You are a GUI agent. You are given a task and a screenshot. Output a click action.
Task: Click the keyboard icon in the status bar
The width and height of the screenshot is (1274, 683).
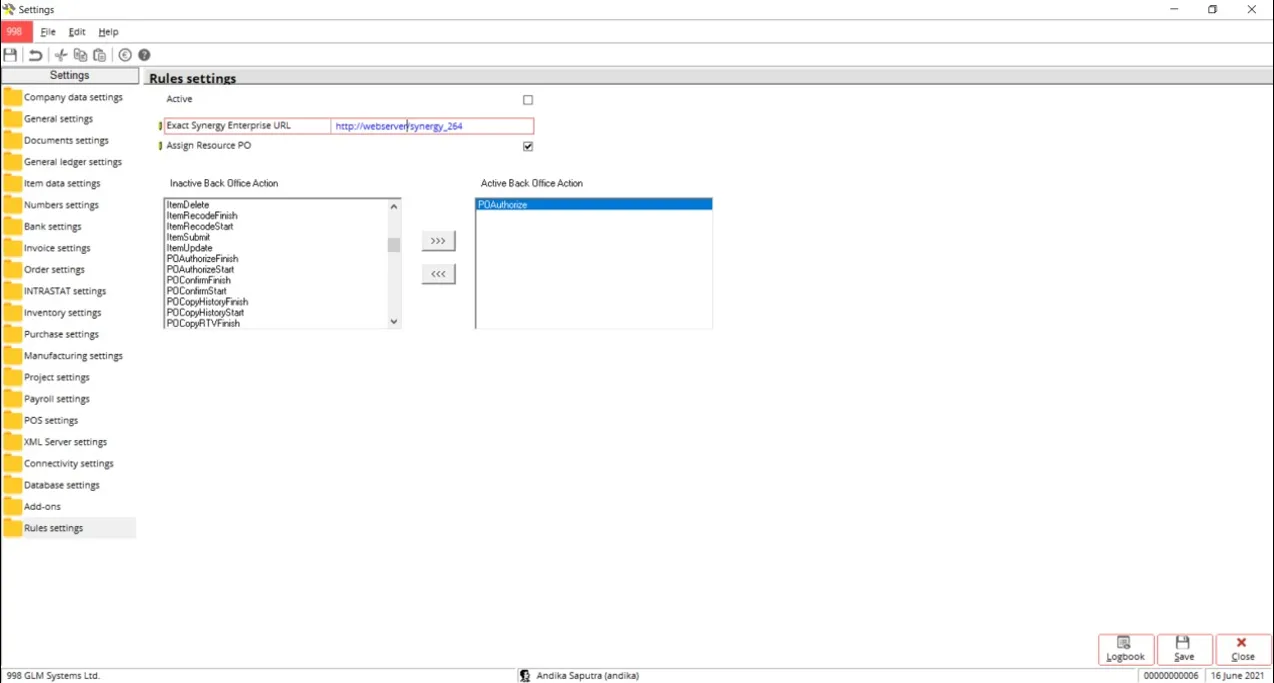click(525, 676)
